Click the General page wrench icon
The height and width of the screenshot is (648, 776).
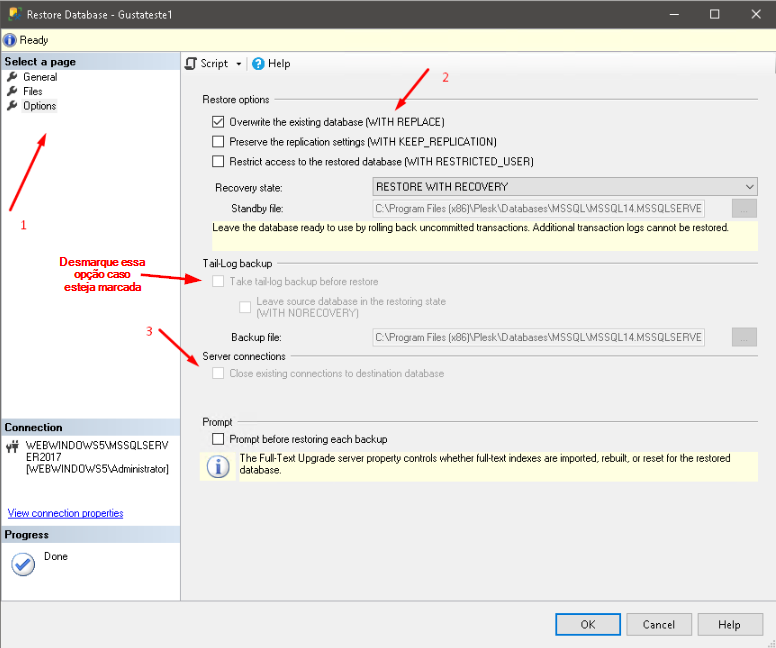[12, 77]
